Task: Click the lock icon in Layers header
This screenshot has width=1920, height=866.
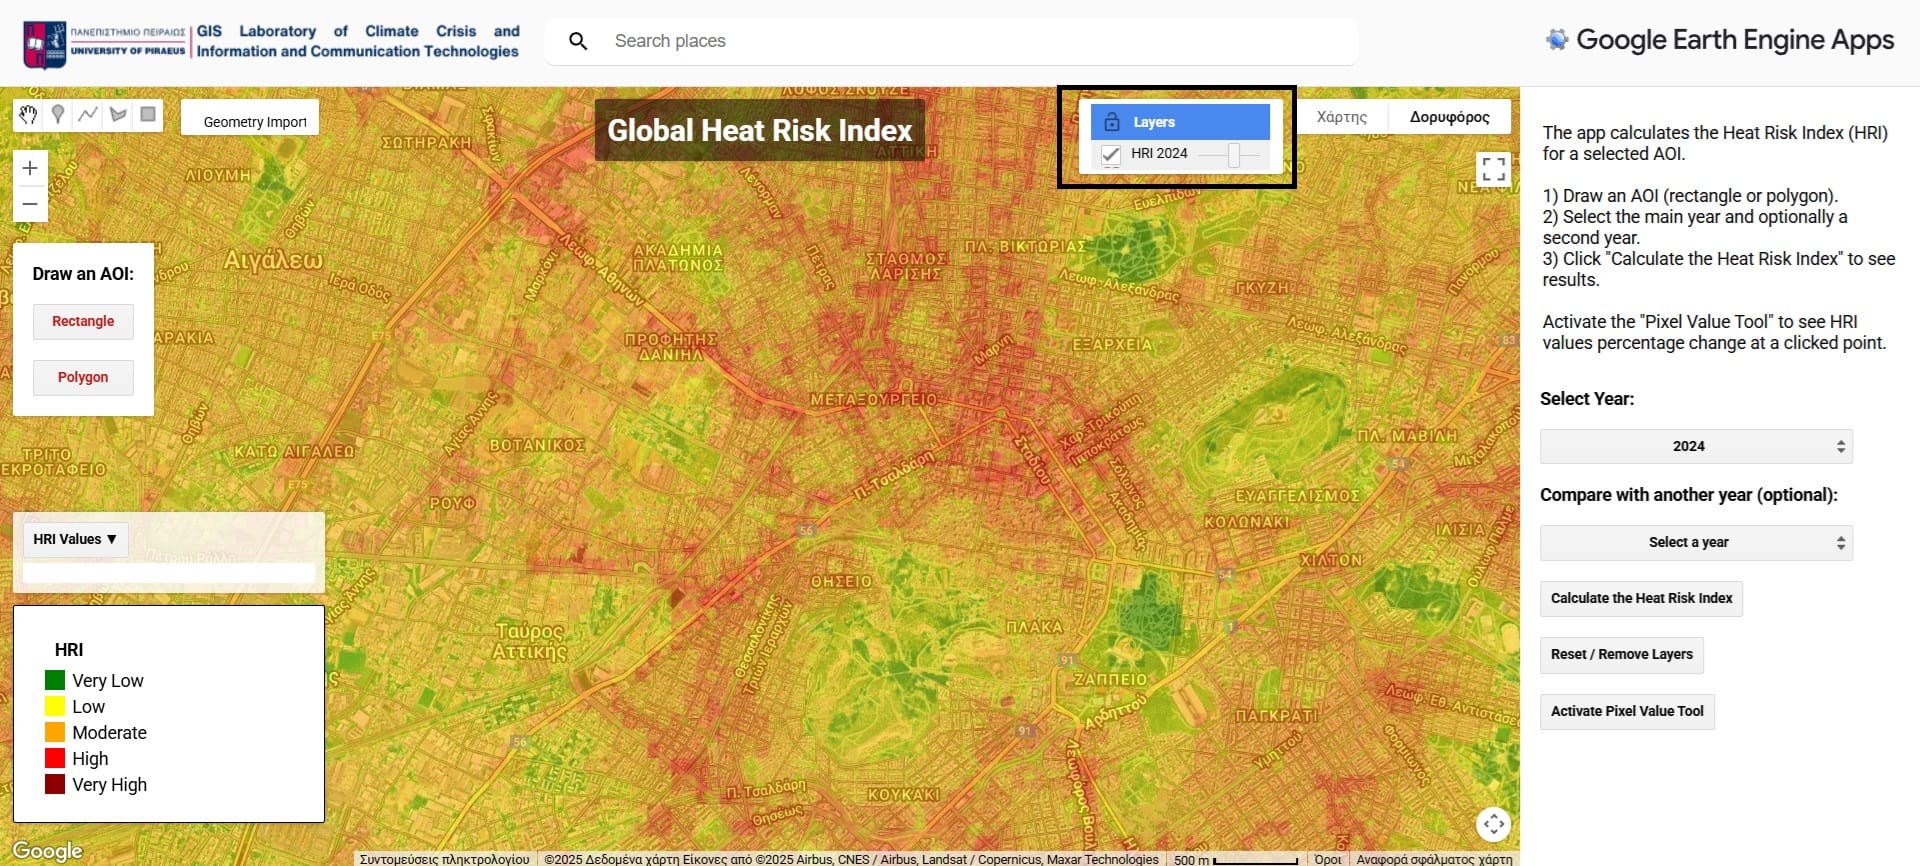Action: click(x=1111, y=122)
